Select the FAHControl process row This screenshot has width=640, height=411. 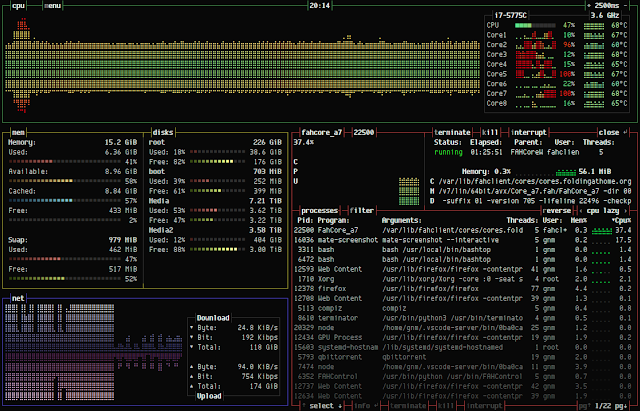462,376
